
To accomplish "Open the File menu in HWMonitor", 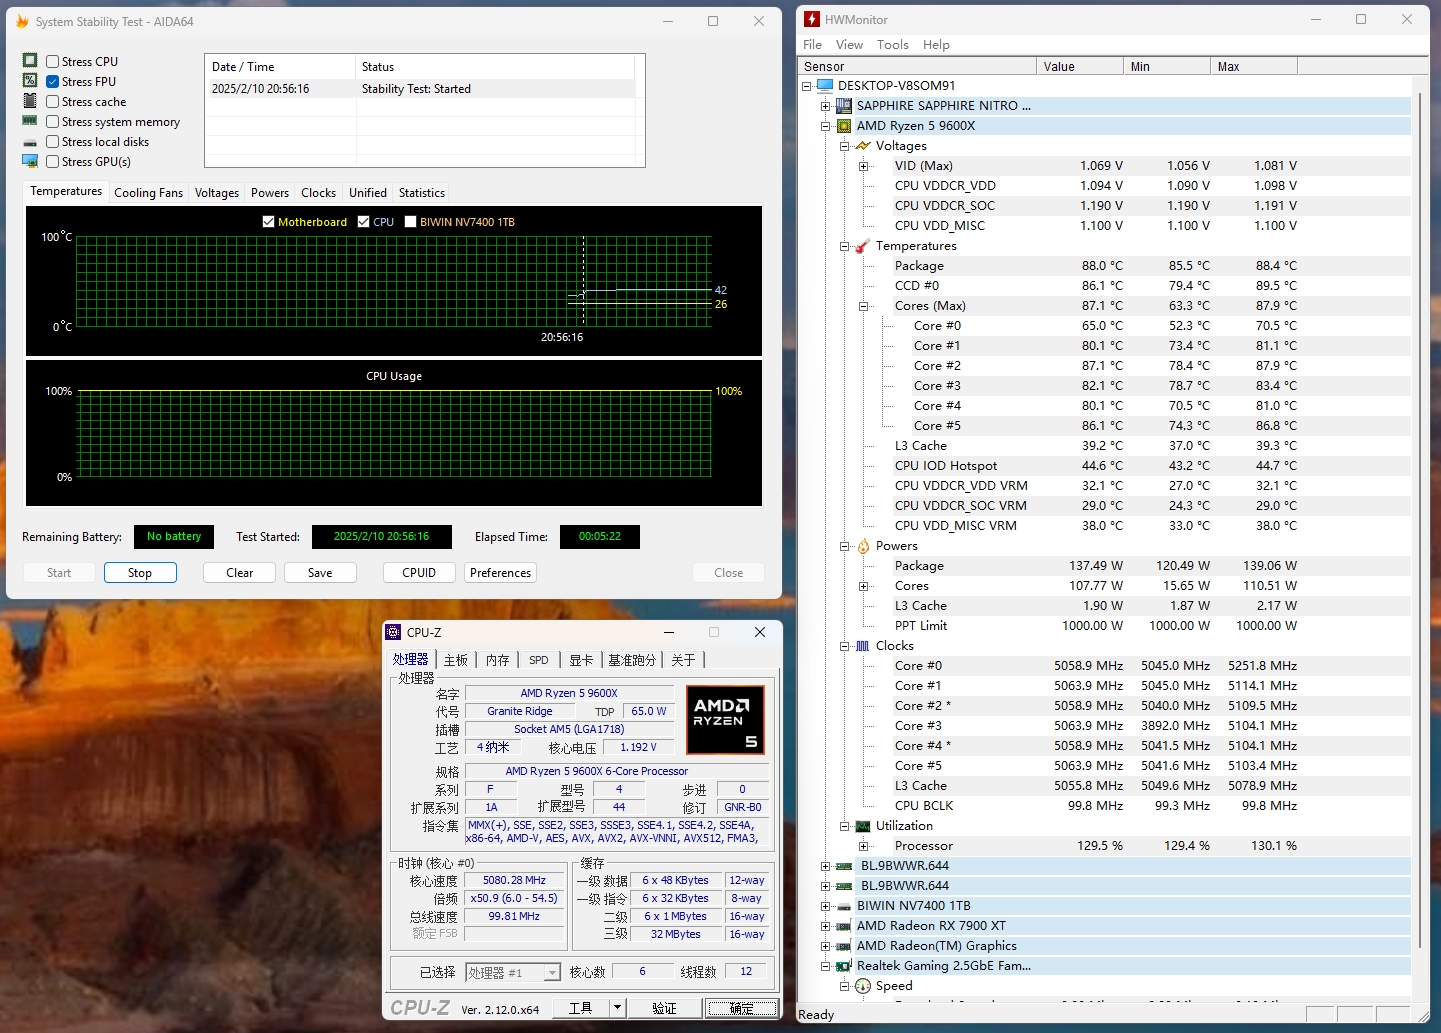I will [x=812, y=44].
